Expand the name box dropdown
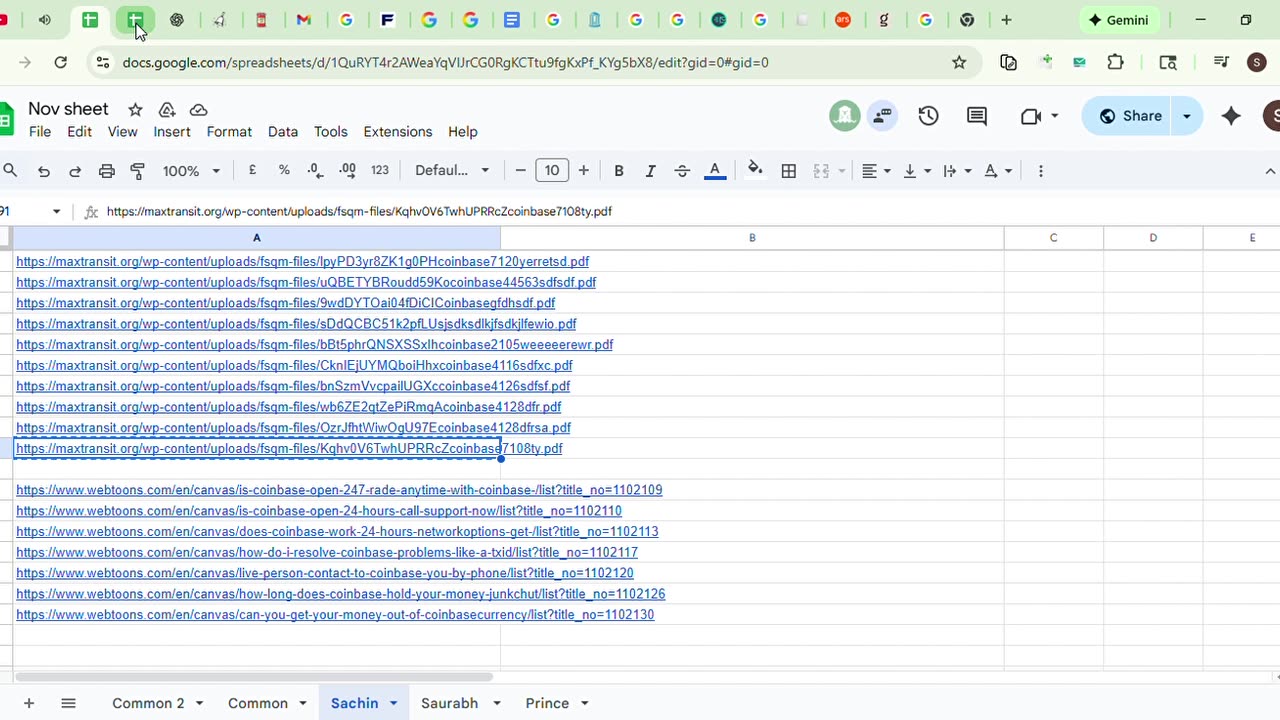 pyautogui.click(x=56, y=212)
